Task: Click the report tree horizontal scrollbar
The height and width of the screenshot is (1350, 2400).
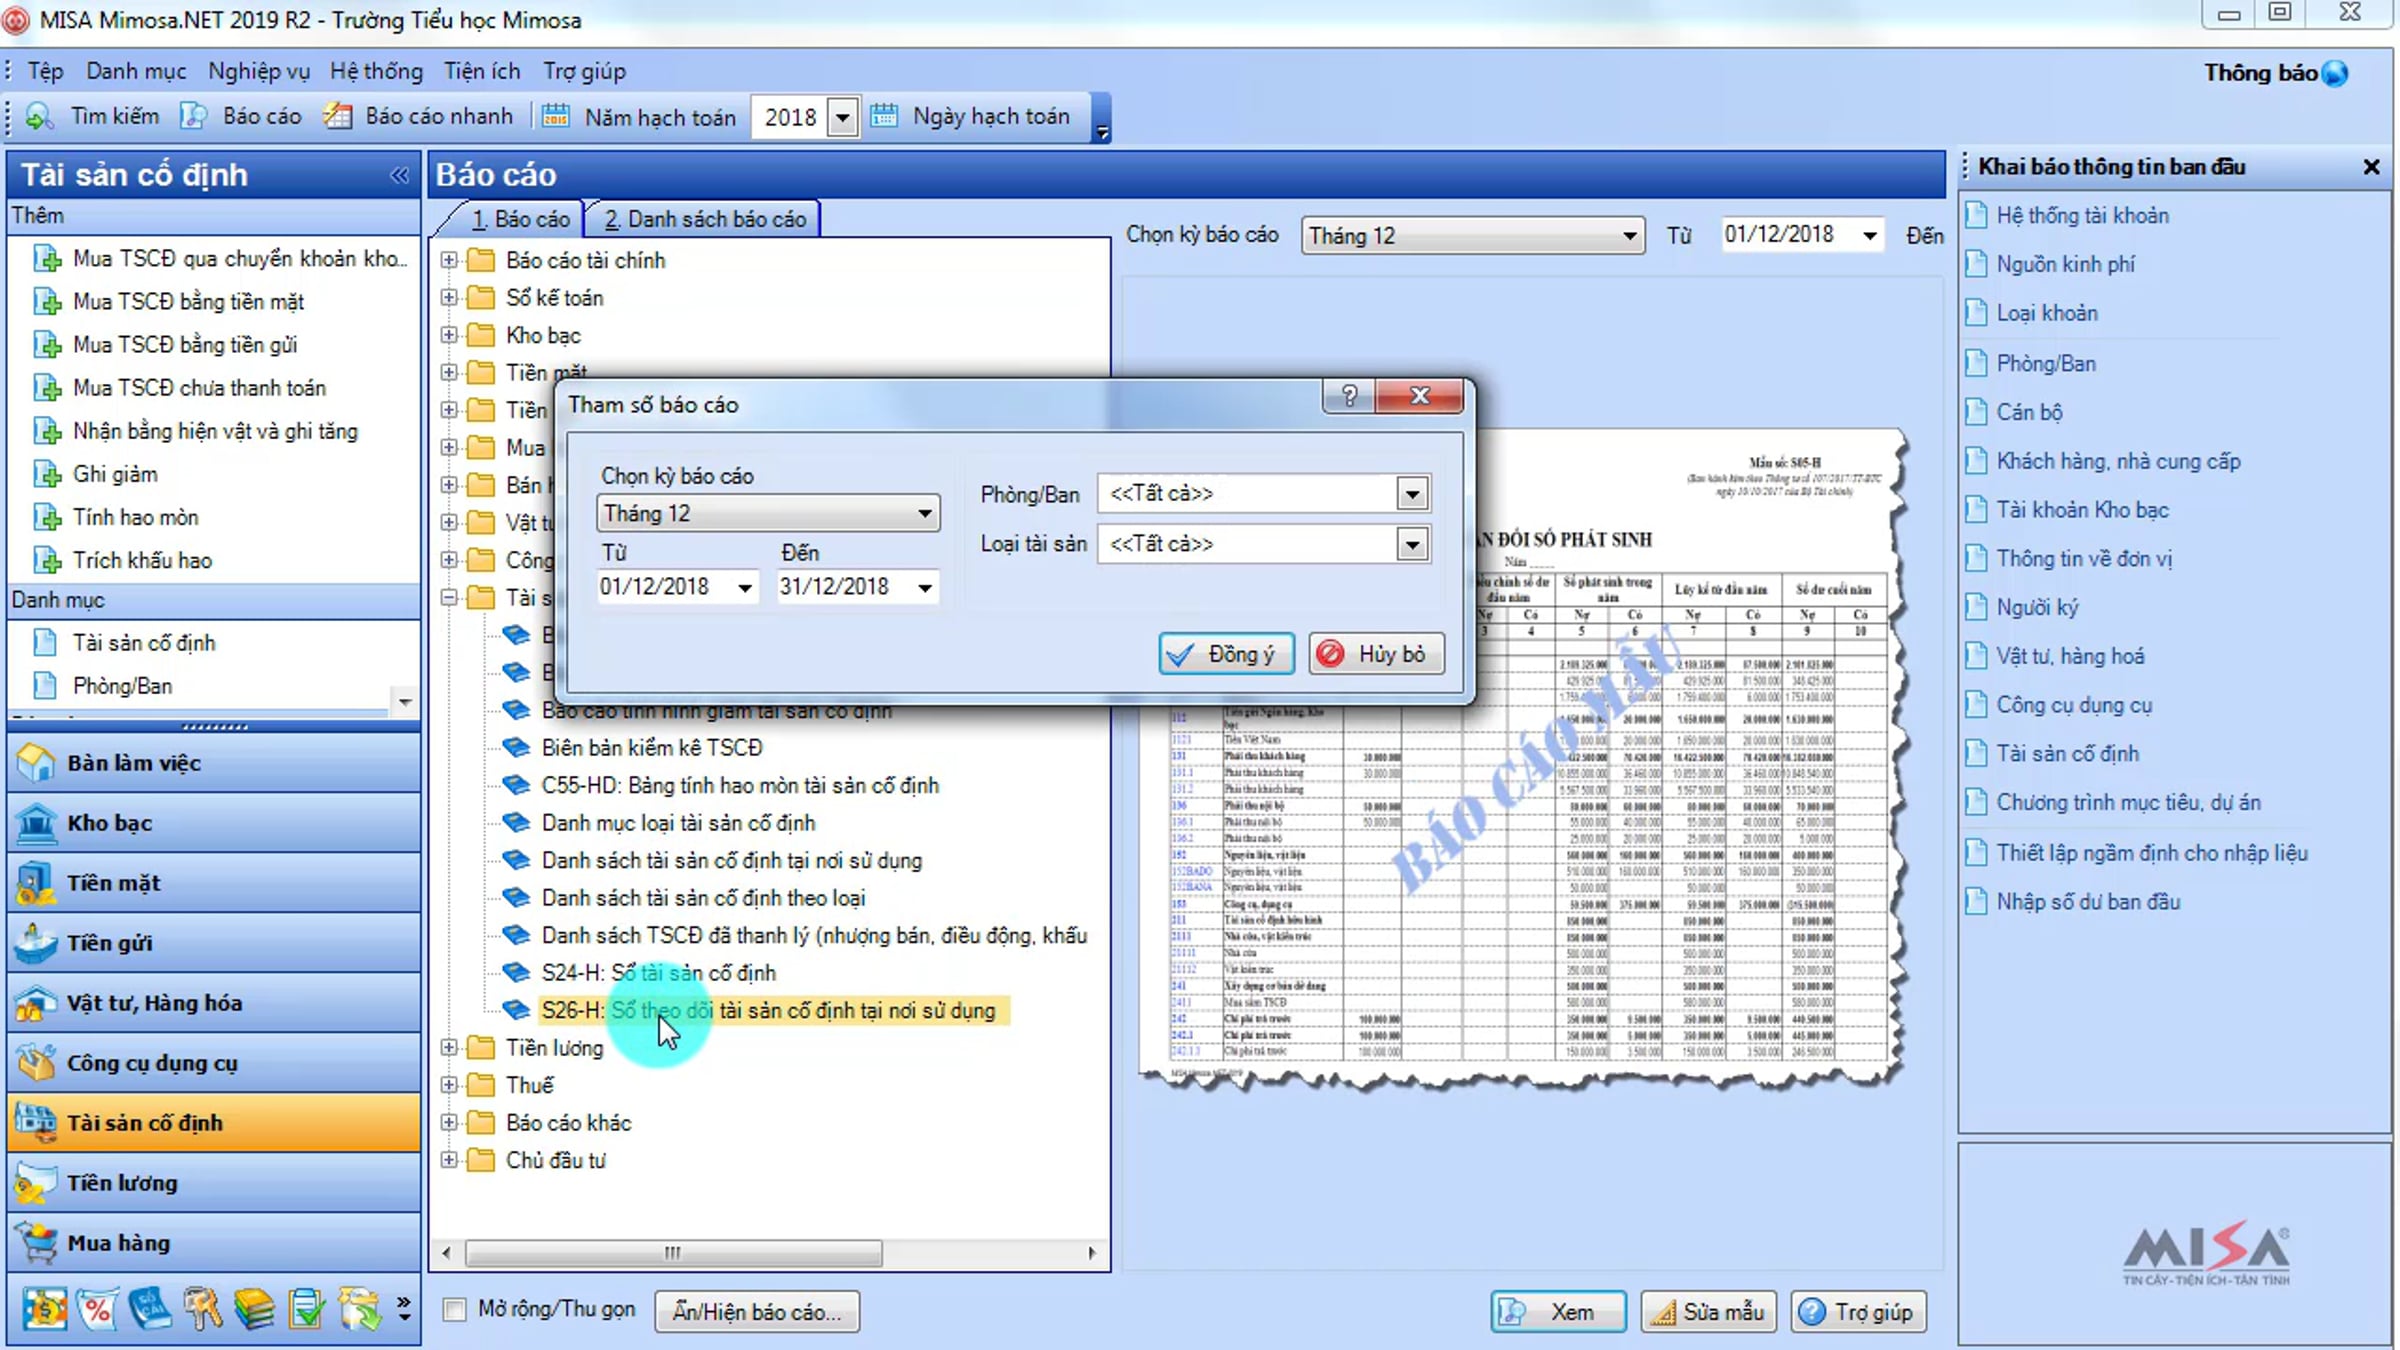Action: (x=673, y=1253)
